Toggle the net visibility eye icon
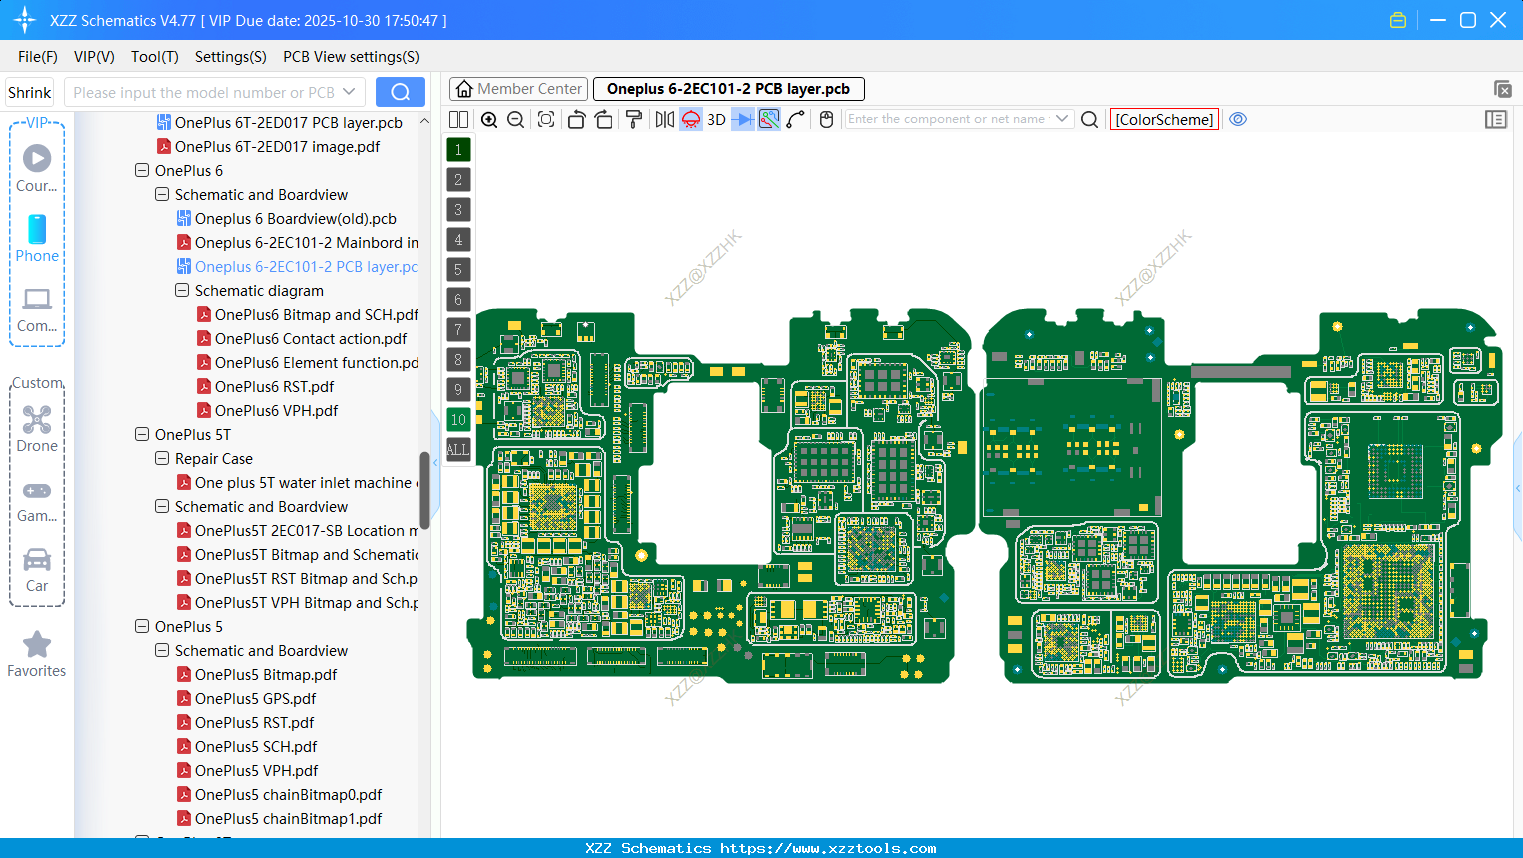Viewport: 1523px width, 858px height. 1238,119
